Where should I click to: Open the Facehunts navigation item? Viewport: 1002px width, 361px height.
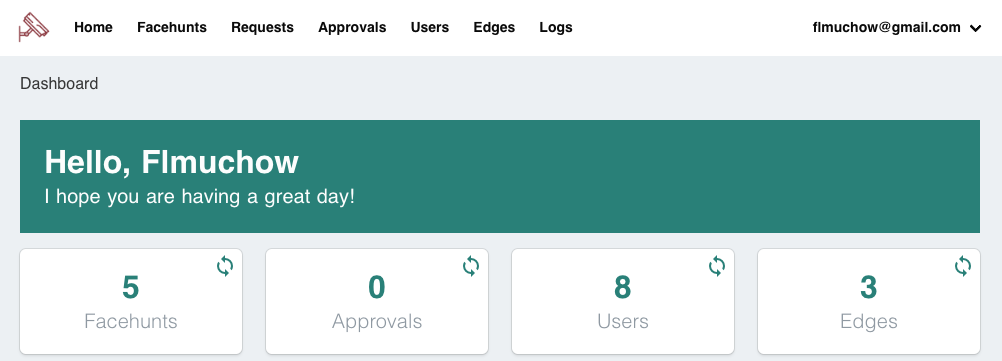tap(172, 27)
